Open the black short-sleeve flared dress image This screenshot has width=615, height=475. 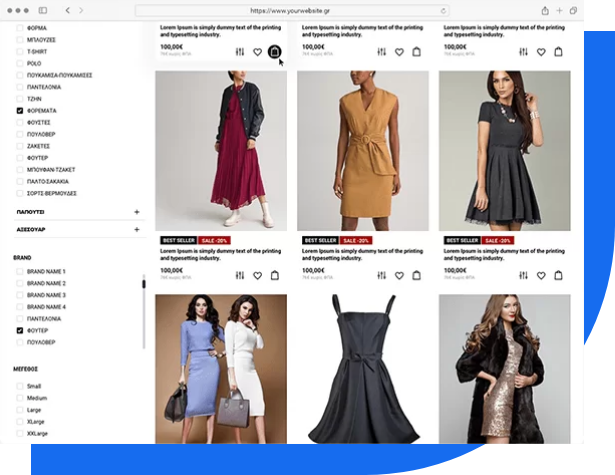tap(504, 151)
